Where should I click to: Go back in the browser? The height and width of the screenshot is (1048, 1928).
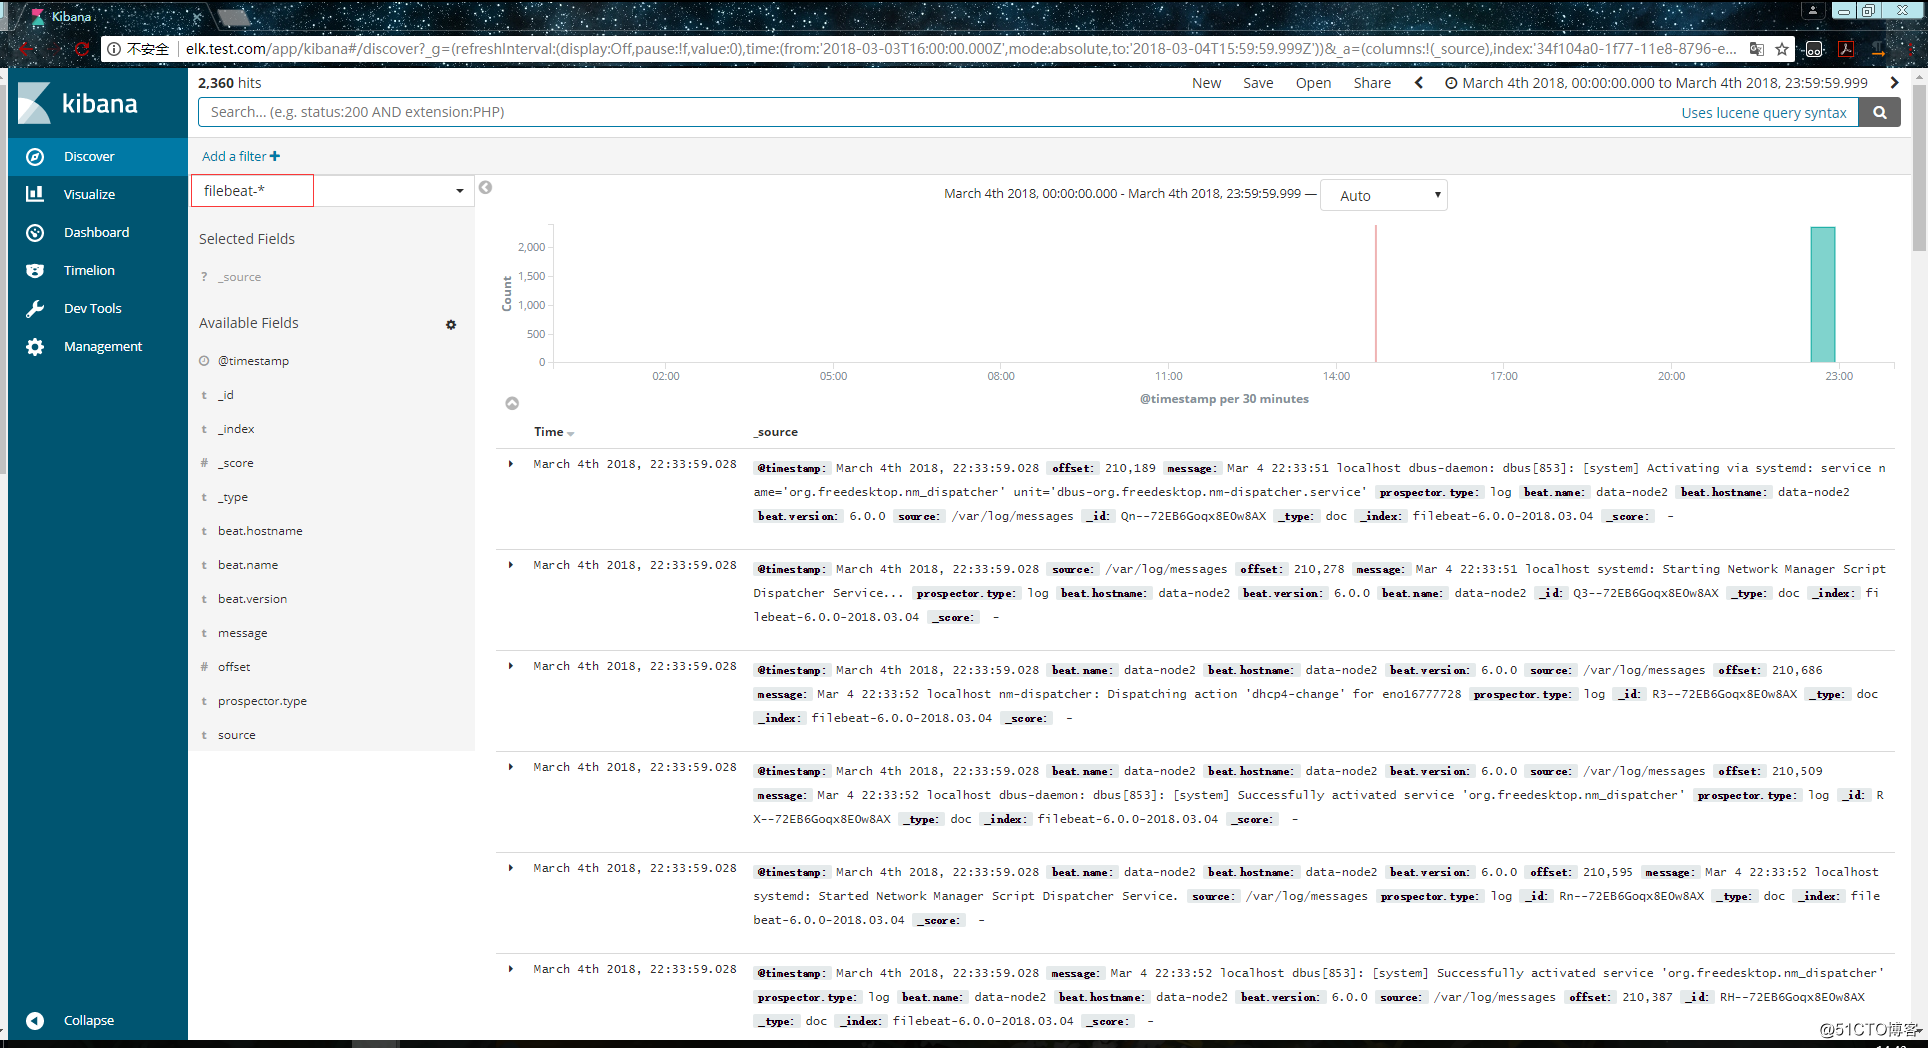click(26, 48)
